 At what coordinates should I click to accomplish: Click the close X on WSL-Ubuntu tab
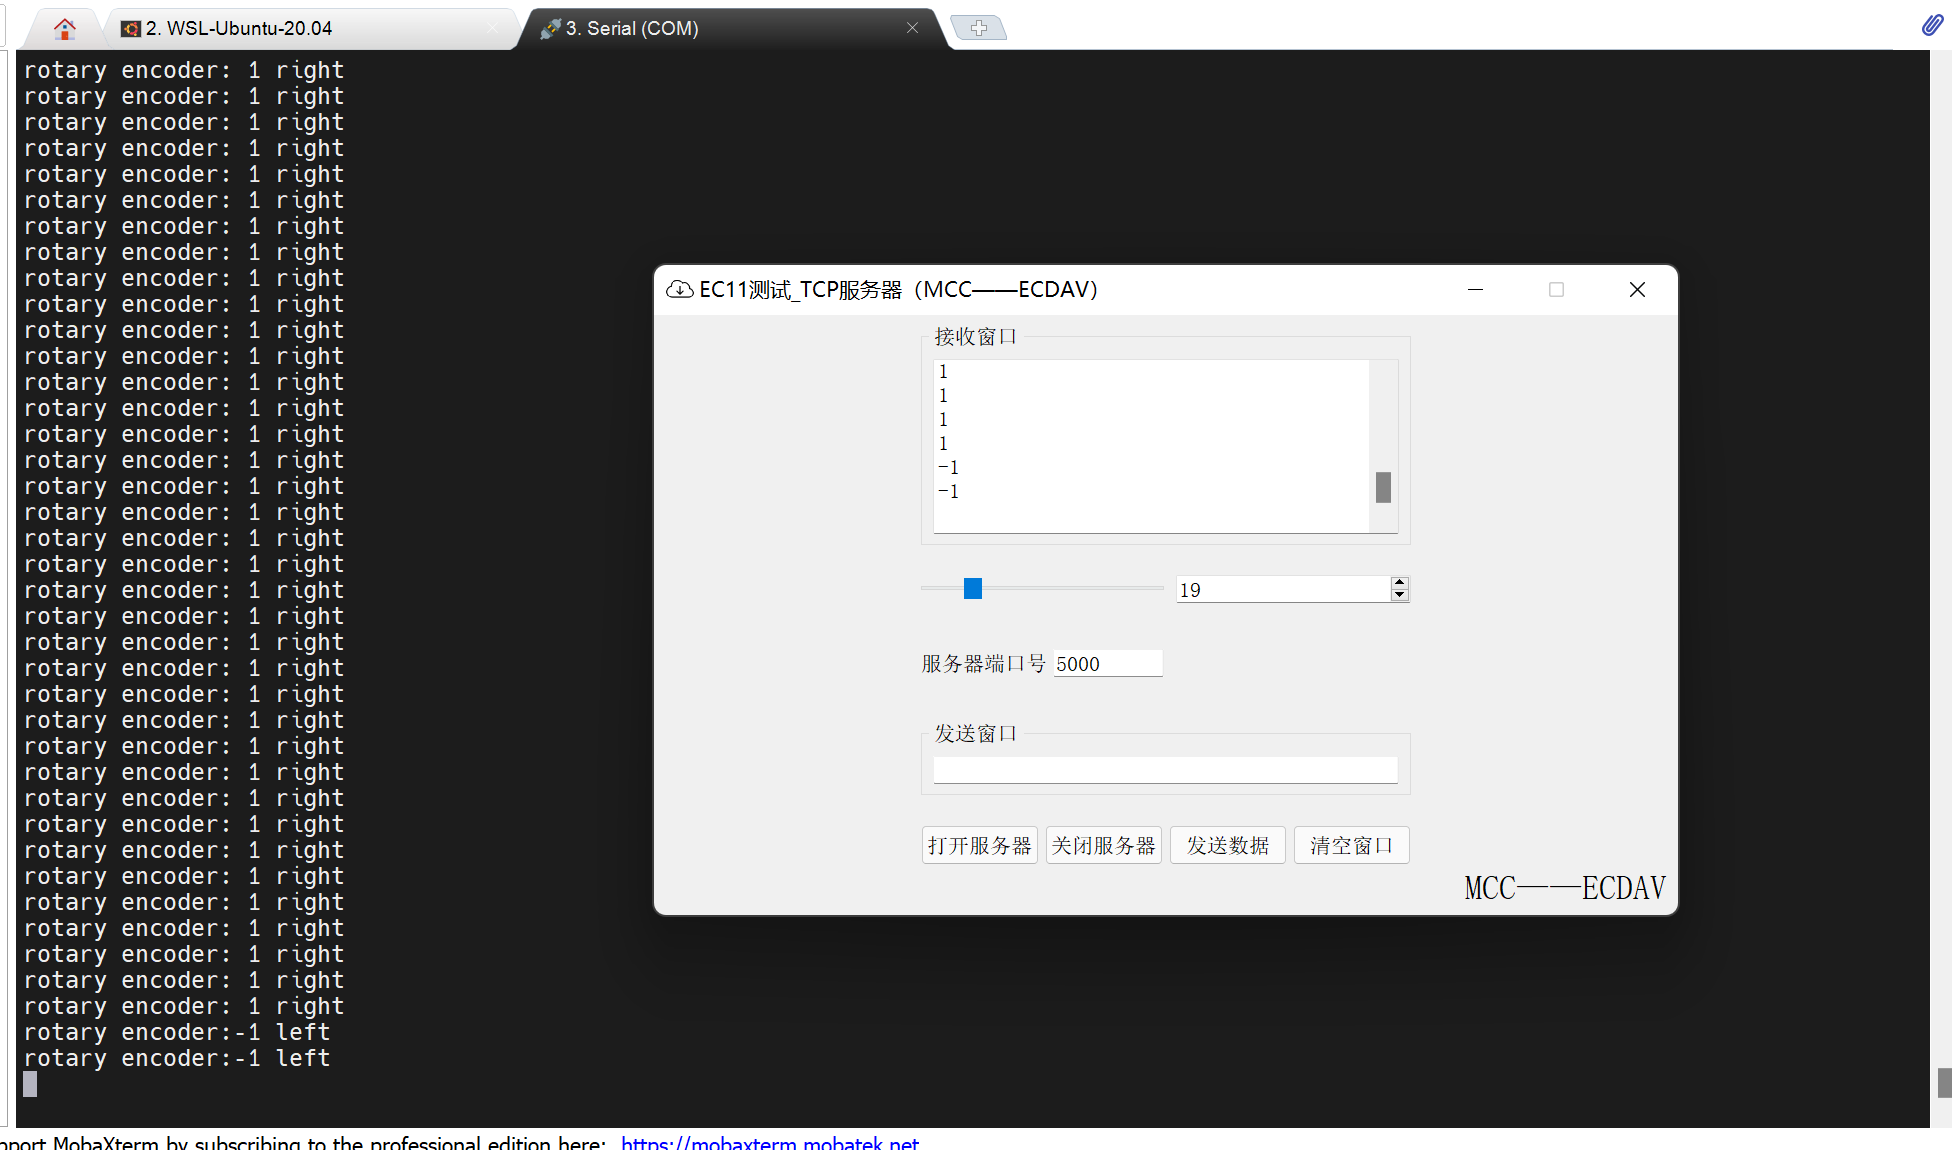491,28
